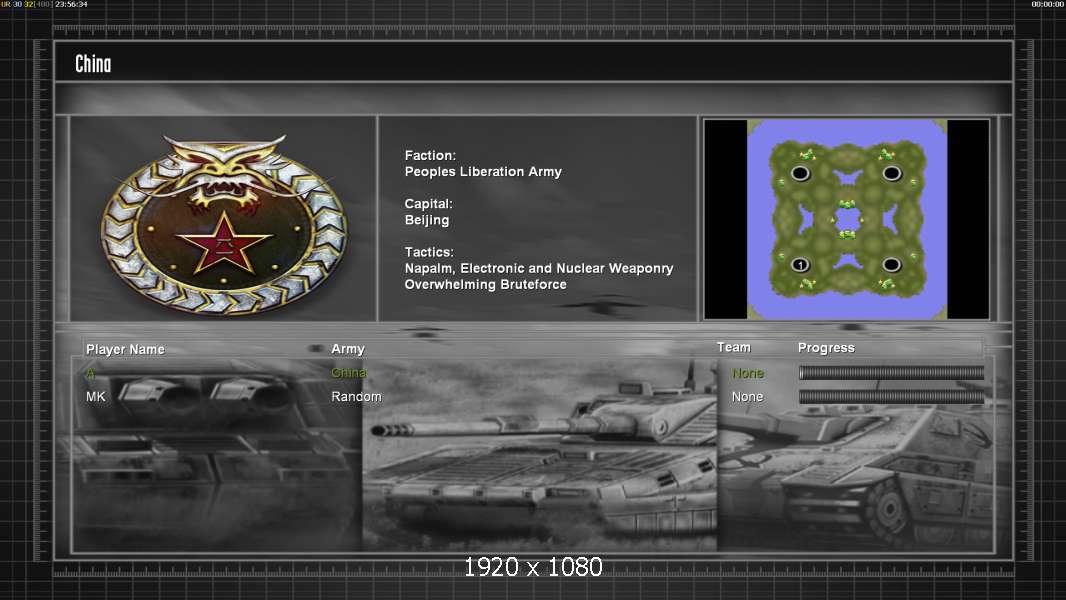Click the 00:00:00 timer in the corner
The width and height of the screenshot is (1066, 600).
[1048, 4]
